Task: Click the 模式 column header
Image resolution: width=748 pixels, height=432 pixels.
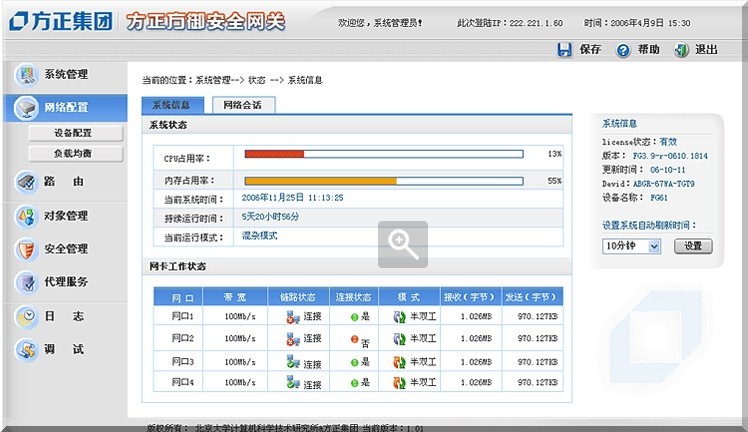Action: pos(409,297)
